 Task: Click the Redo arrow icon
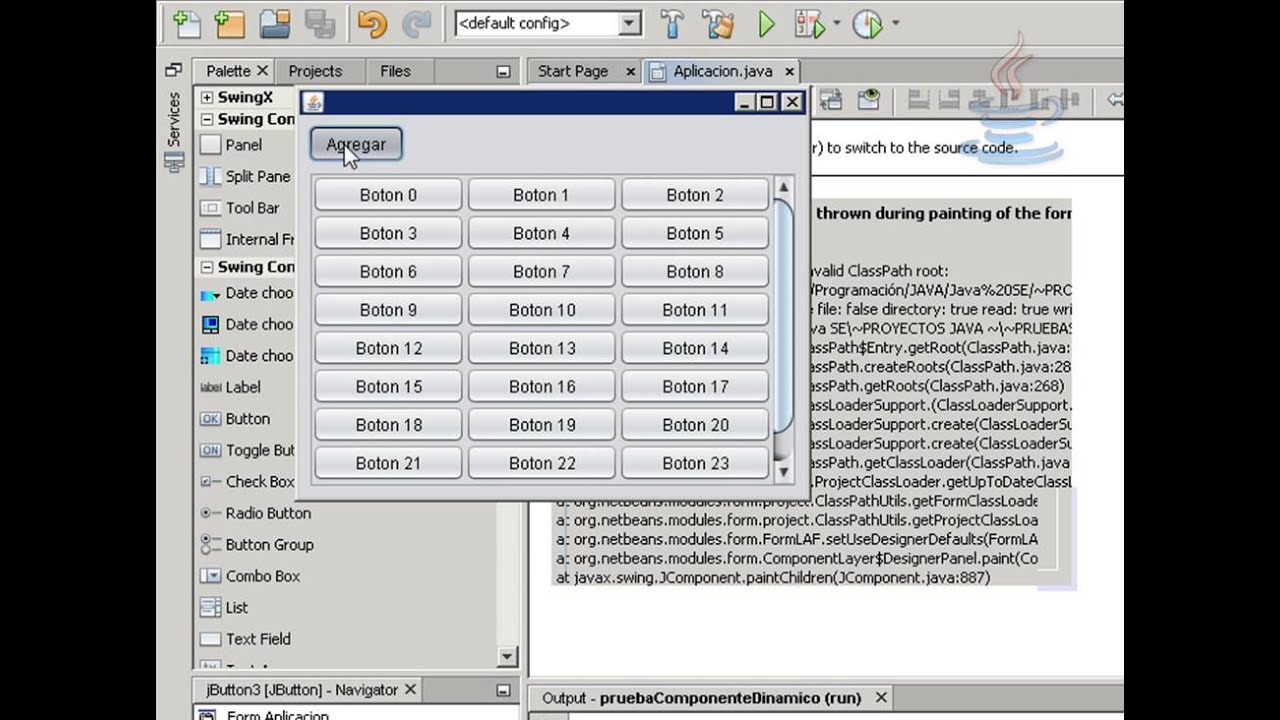pos(416,23)
